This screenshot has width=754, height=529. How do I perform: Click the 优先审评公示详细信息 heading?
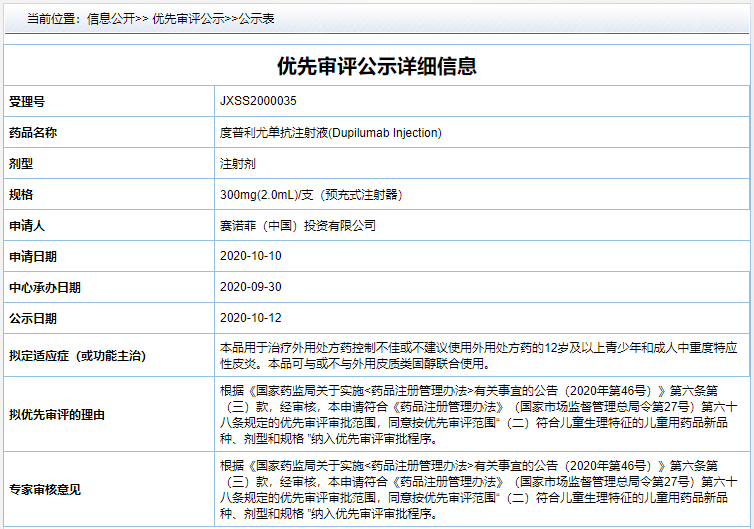pyautogui.click(x=377, y=65)
